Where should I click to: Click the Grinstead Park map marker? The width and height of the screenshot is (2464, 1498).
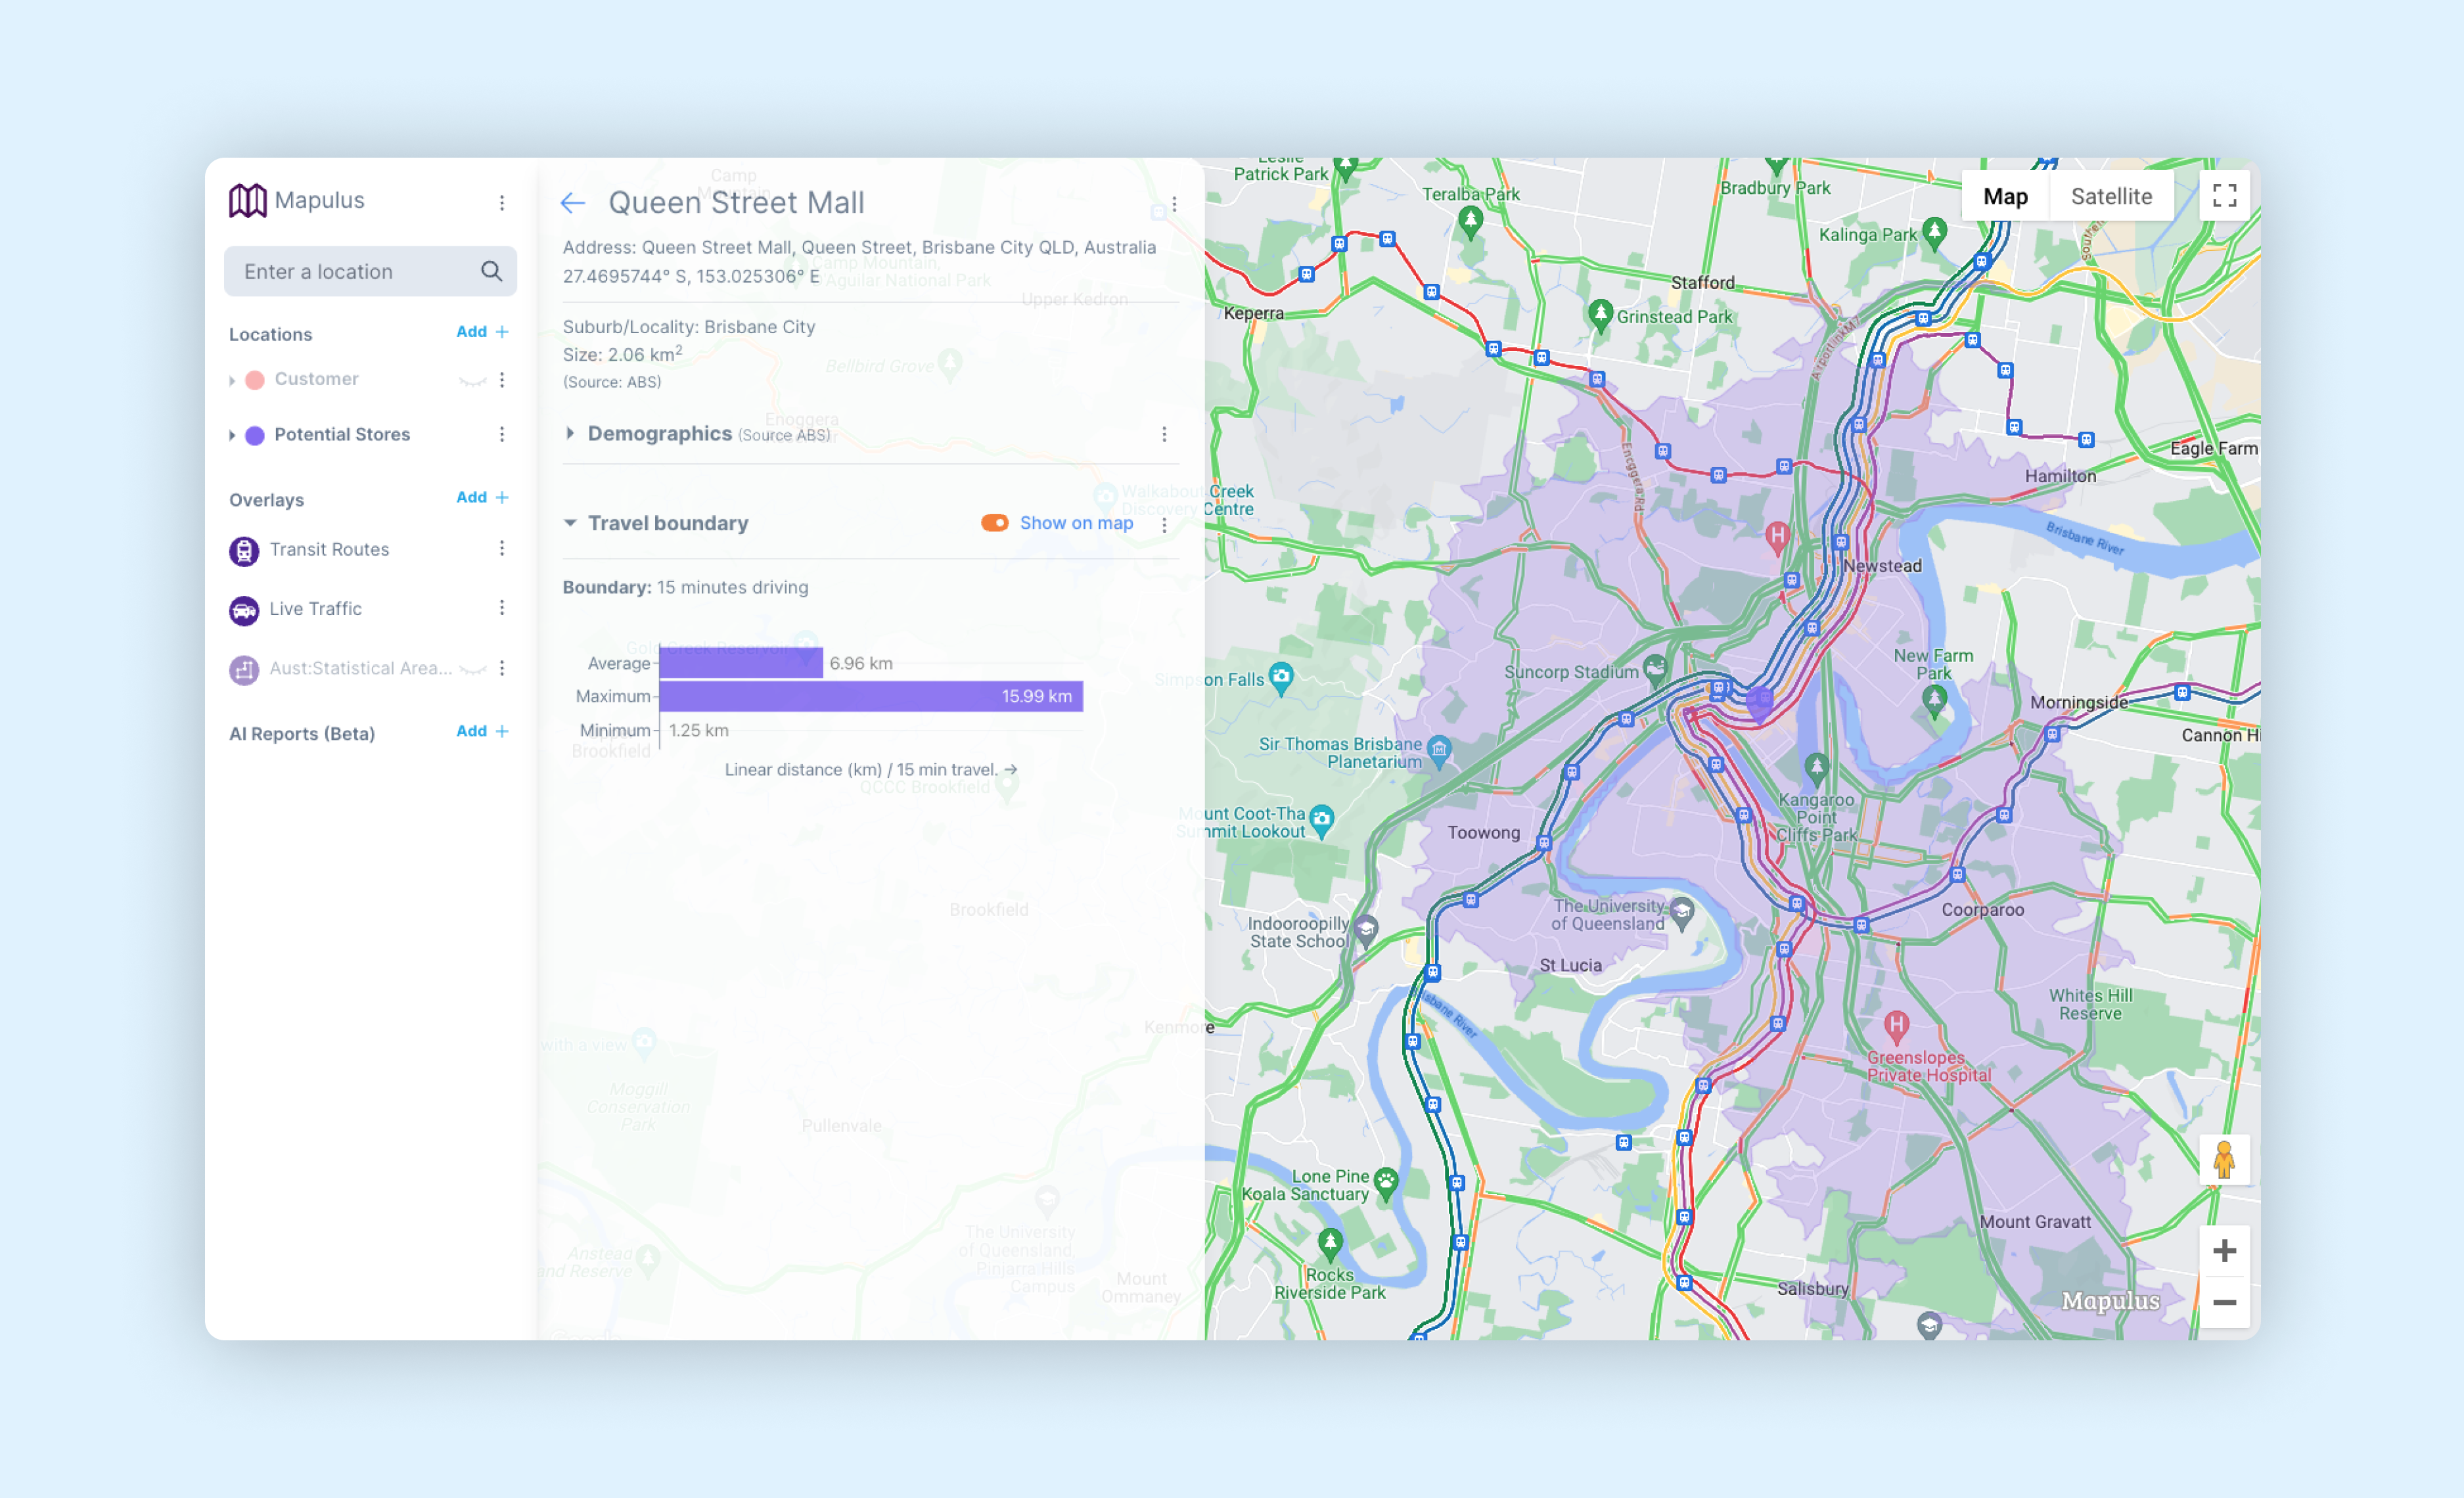tap(1600, 315)
